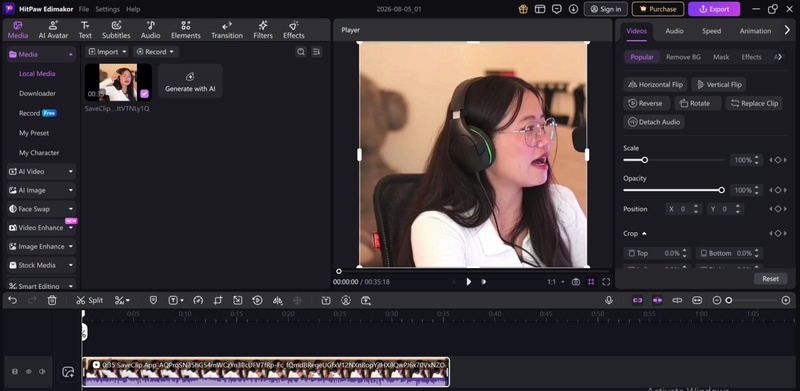Open the feedback message icon in title bar
Viewport: 800px width, 391px height.
[x=557, y=9]
